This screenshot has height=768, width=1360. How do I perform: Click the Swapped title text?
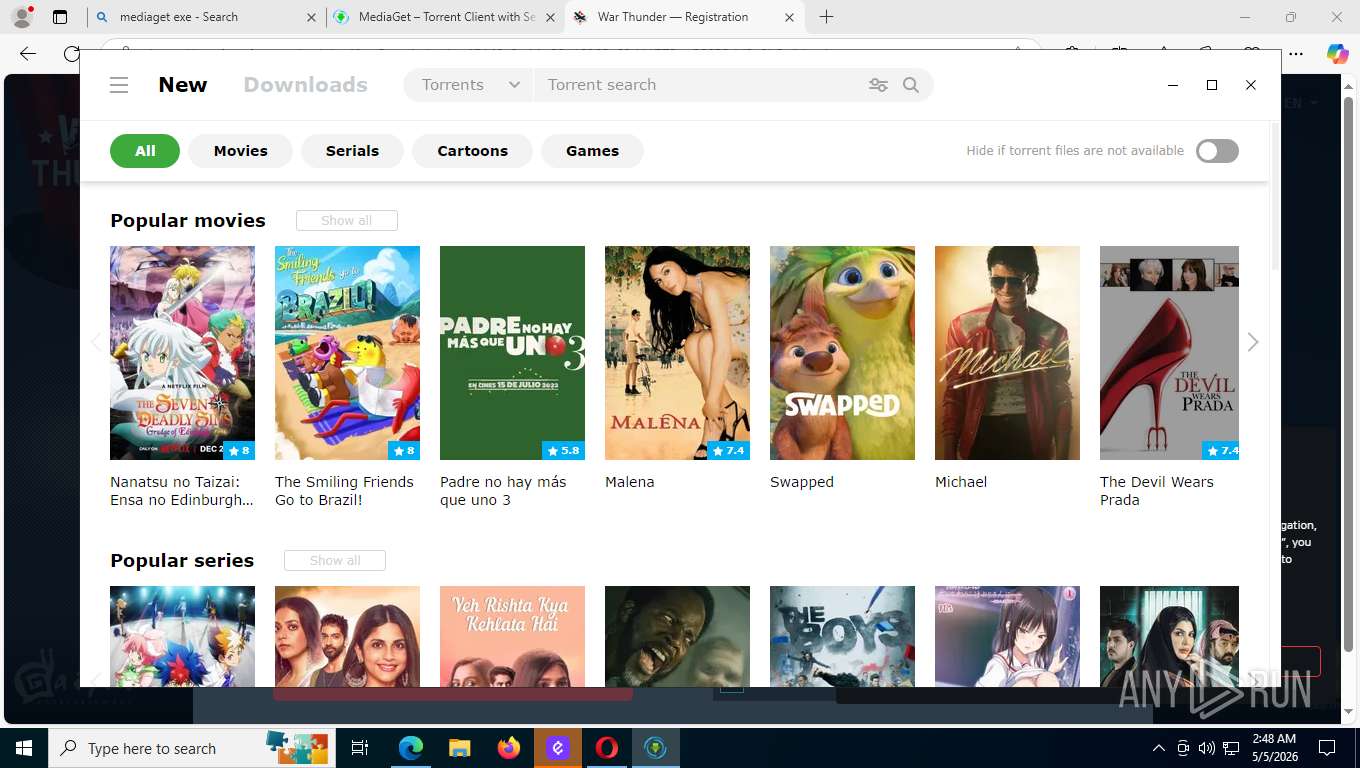pos(802,482)
